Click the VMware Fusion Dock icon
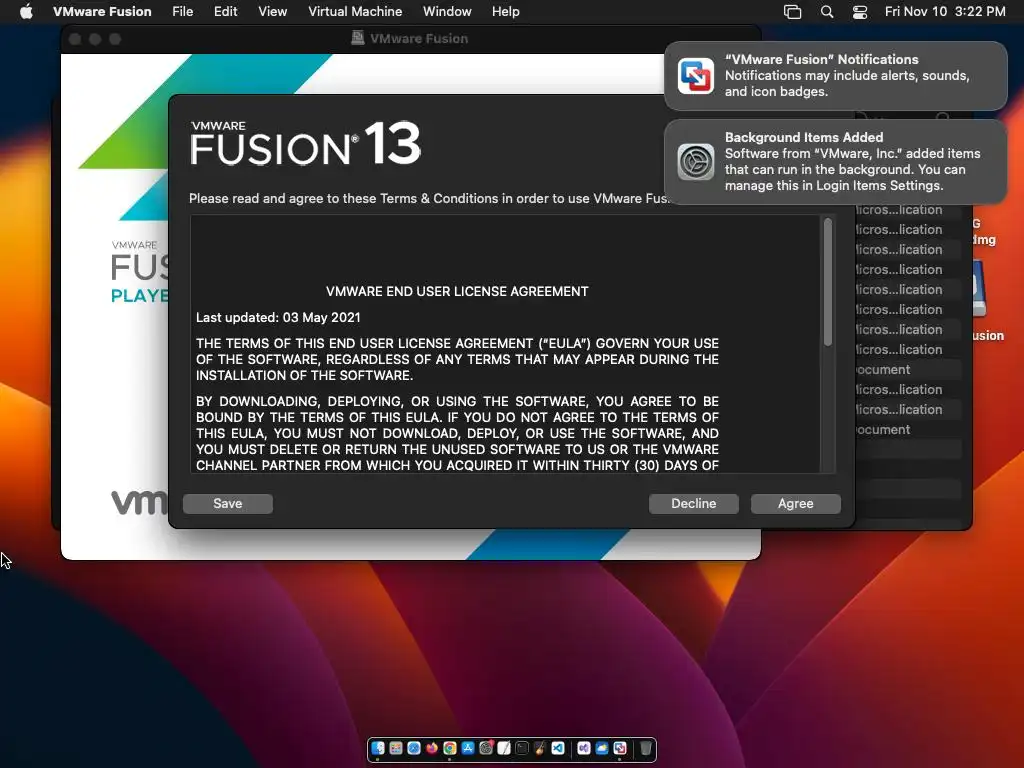 click(x=620, y=748)
